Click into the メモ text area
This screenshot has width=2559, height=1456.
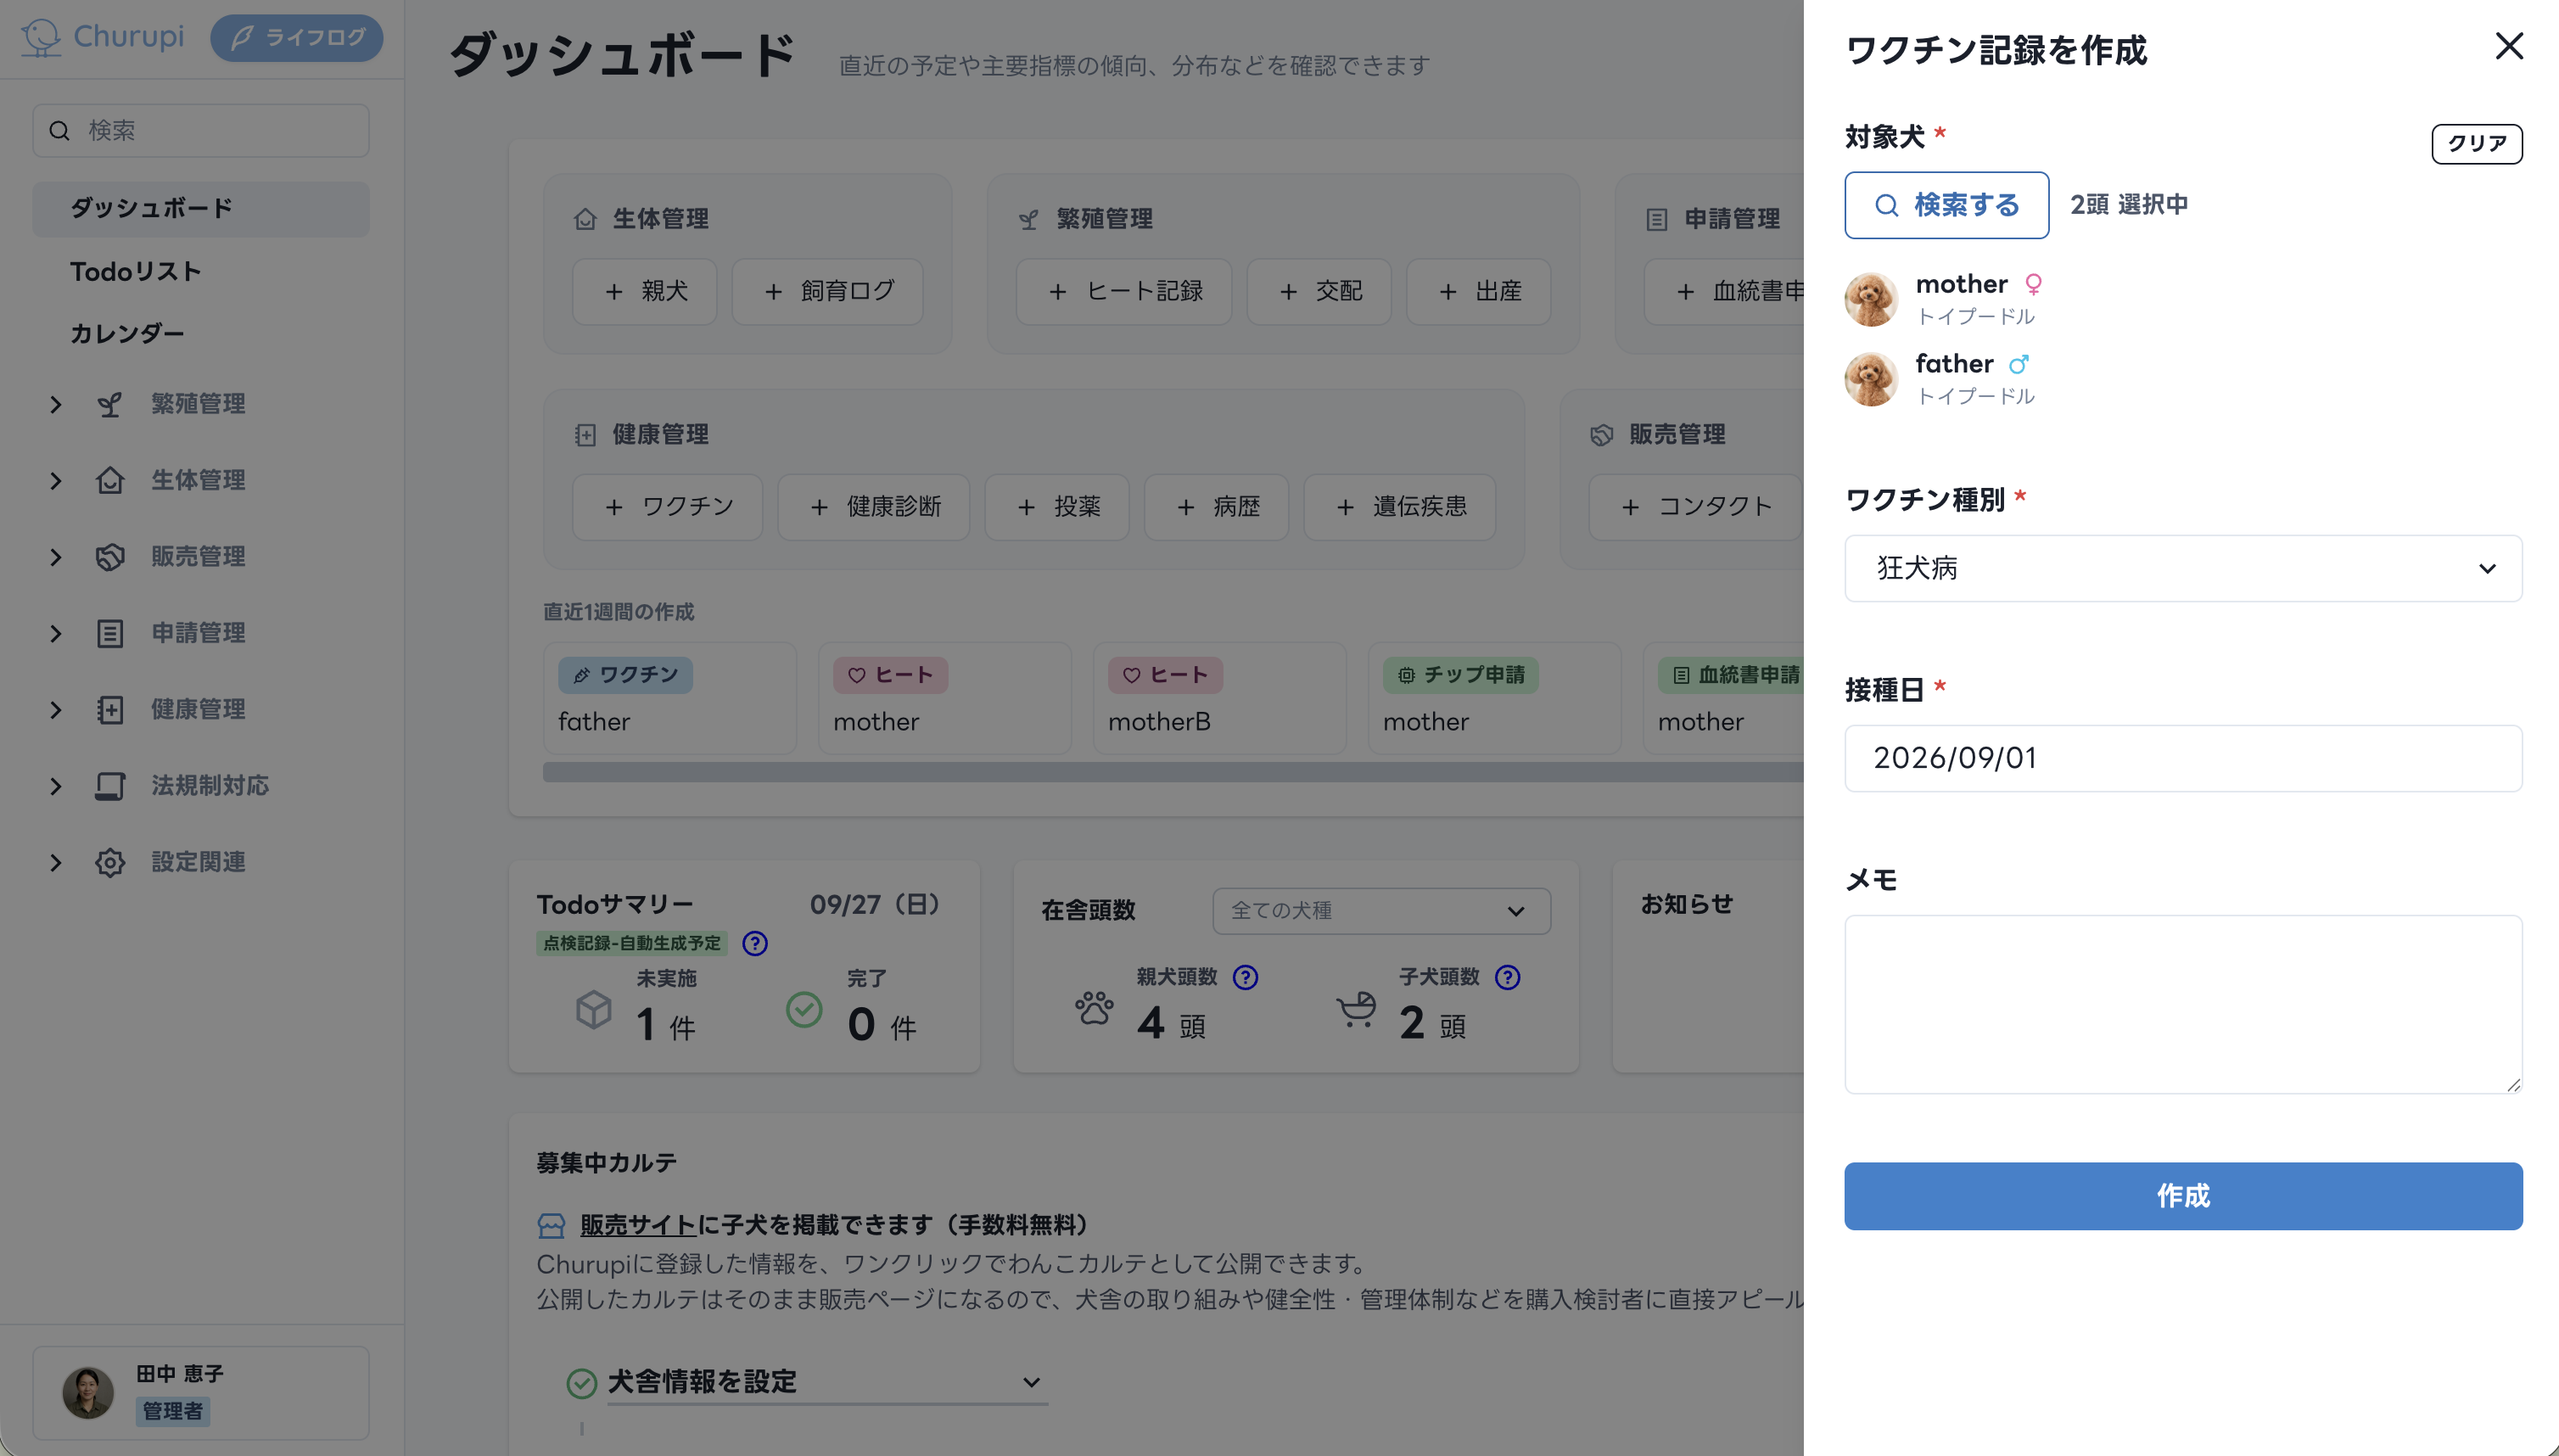2182,1004
